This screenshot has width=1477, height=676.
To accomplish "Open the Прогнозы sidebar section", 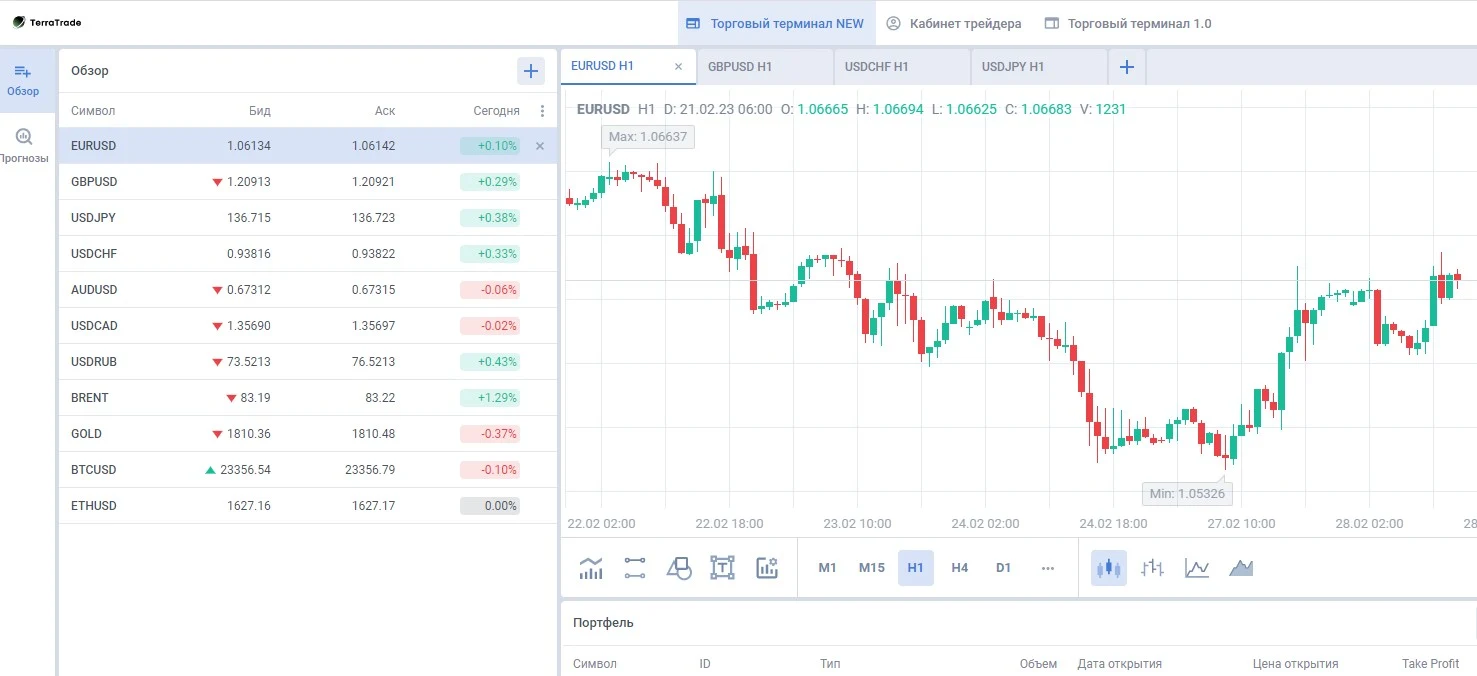I will click(x=24, y=146).
